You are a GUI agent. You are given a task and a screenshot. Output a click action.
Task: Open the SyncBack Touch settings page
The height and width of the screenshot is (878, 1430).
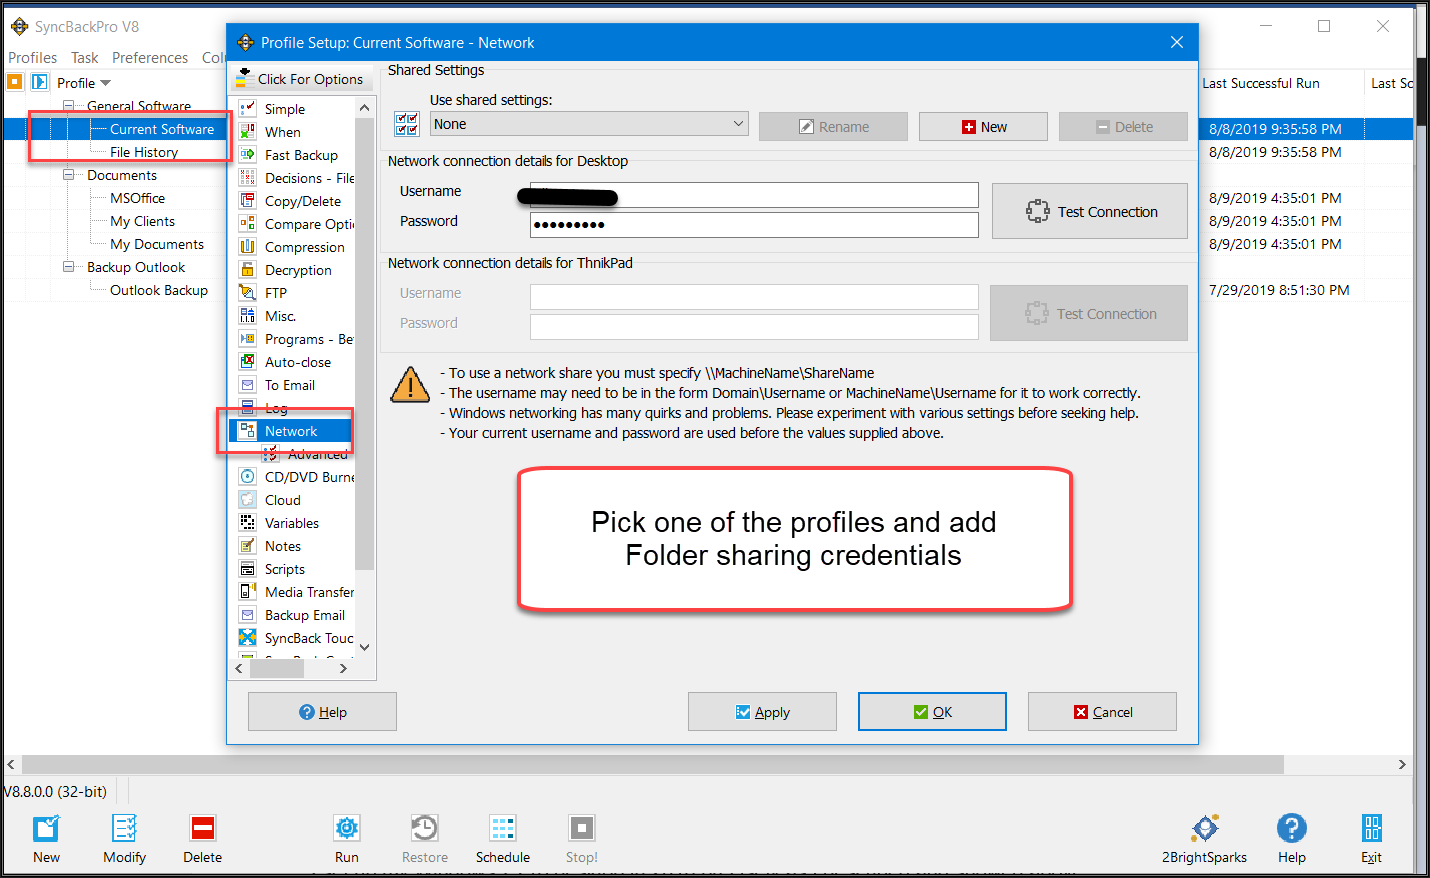tap(309, 638)
